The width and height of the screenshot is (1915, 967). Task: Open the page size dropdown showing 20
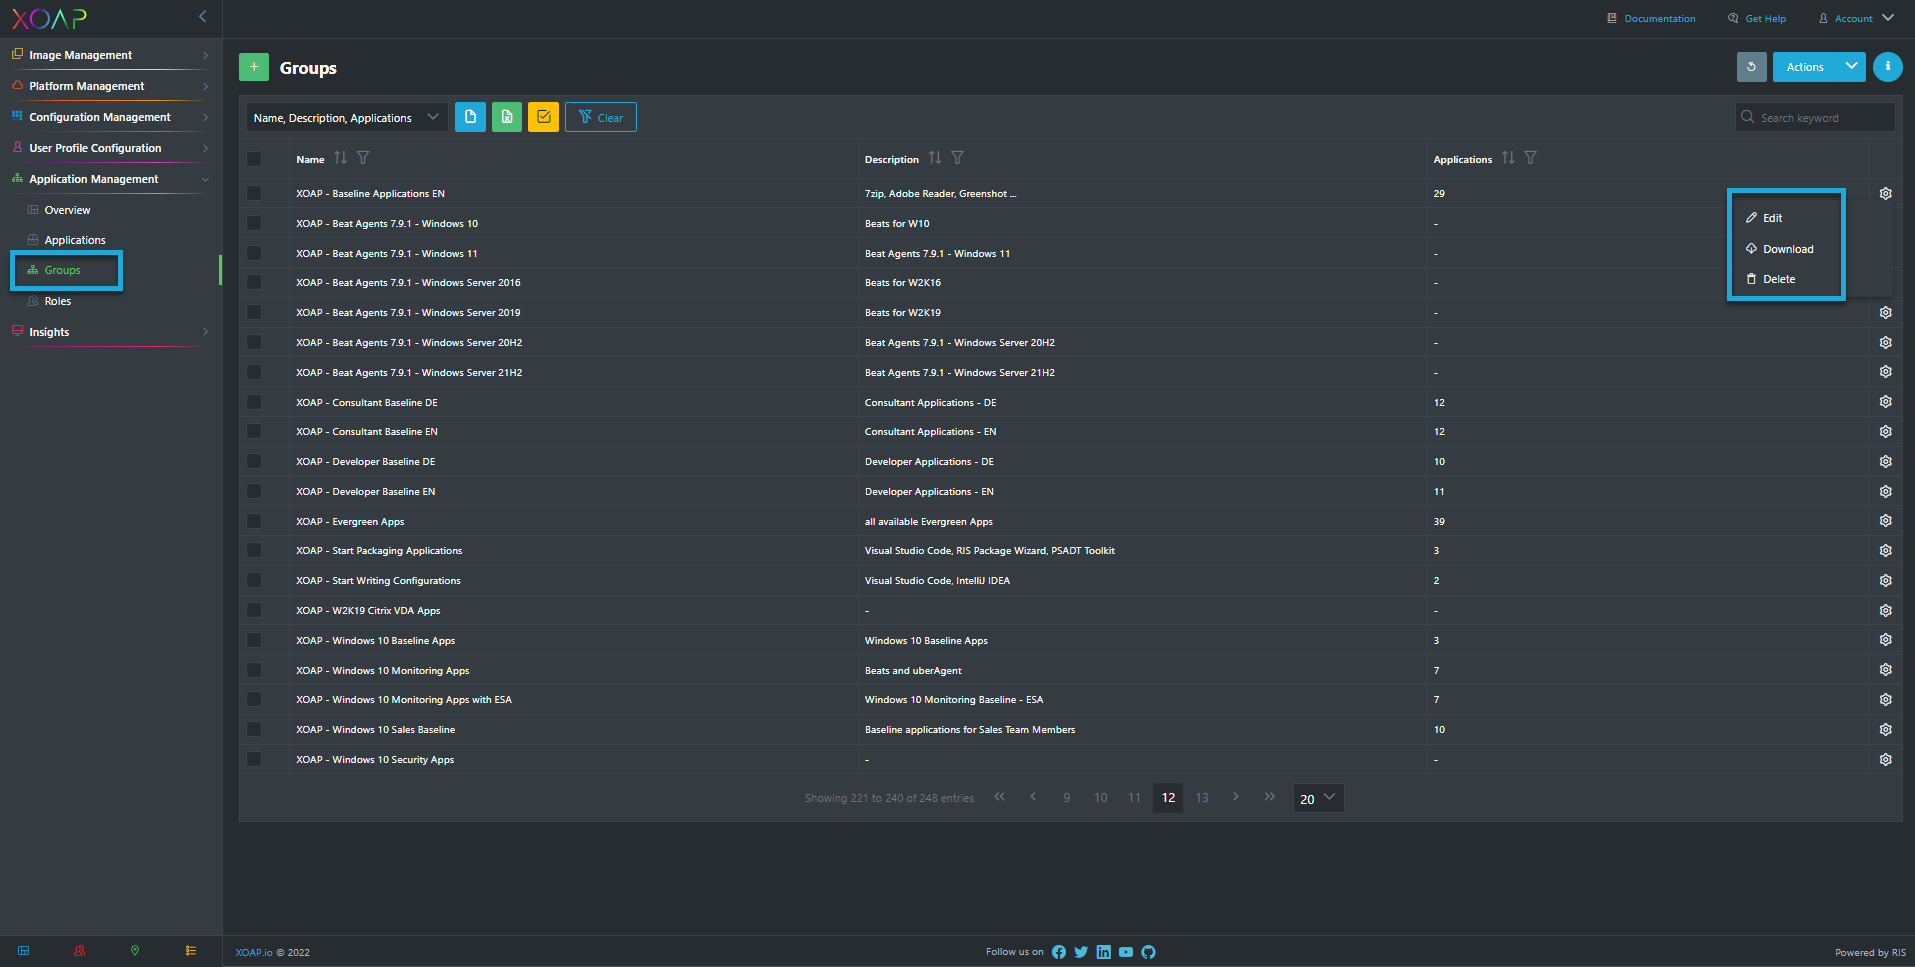[1317, 798]
